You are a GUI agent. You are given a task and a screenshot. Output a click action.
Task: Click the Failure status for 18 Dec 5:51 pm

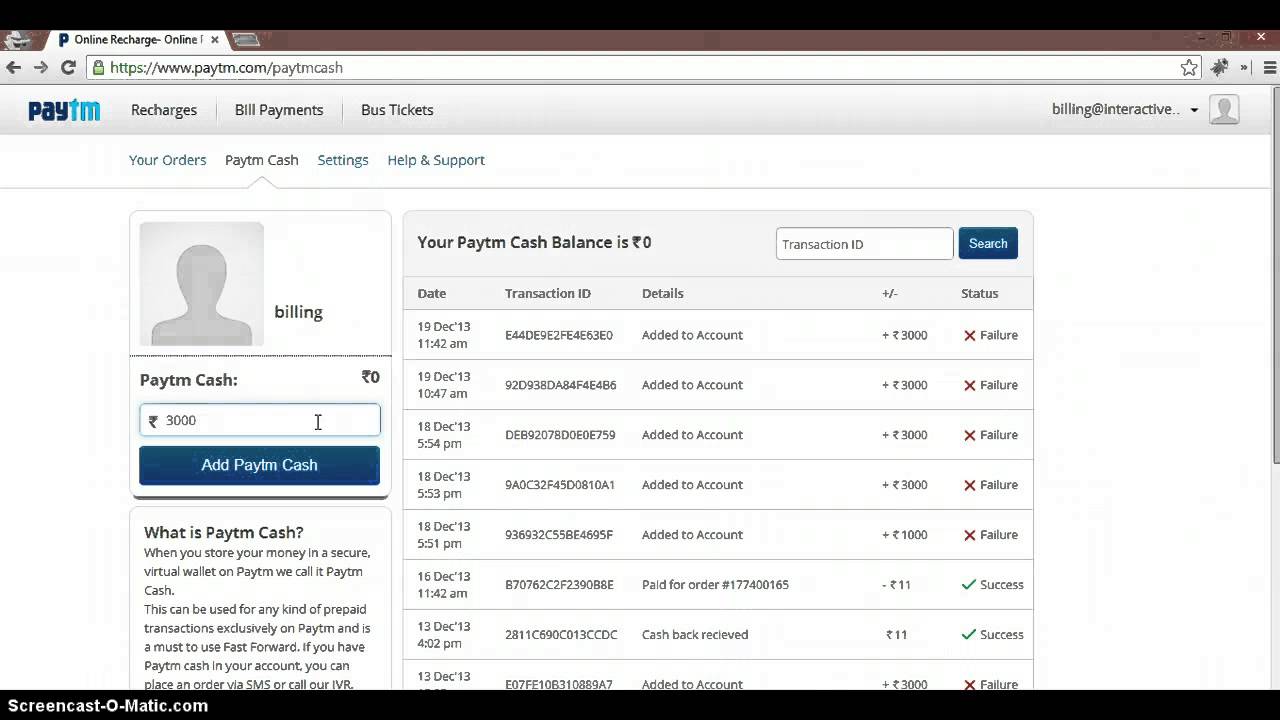[991, 535]
